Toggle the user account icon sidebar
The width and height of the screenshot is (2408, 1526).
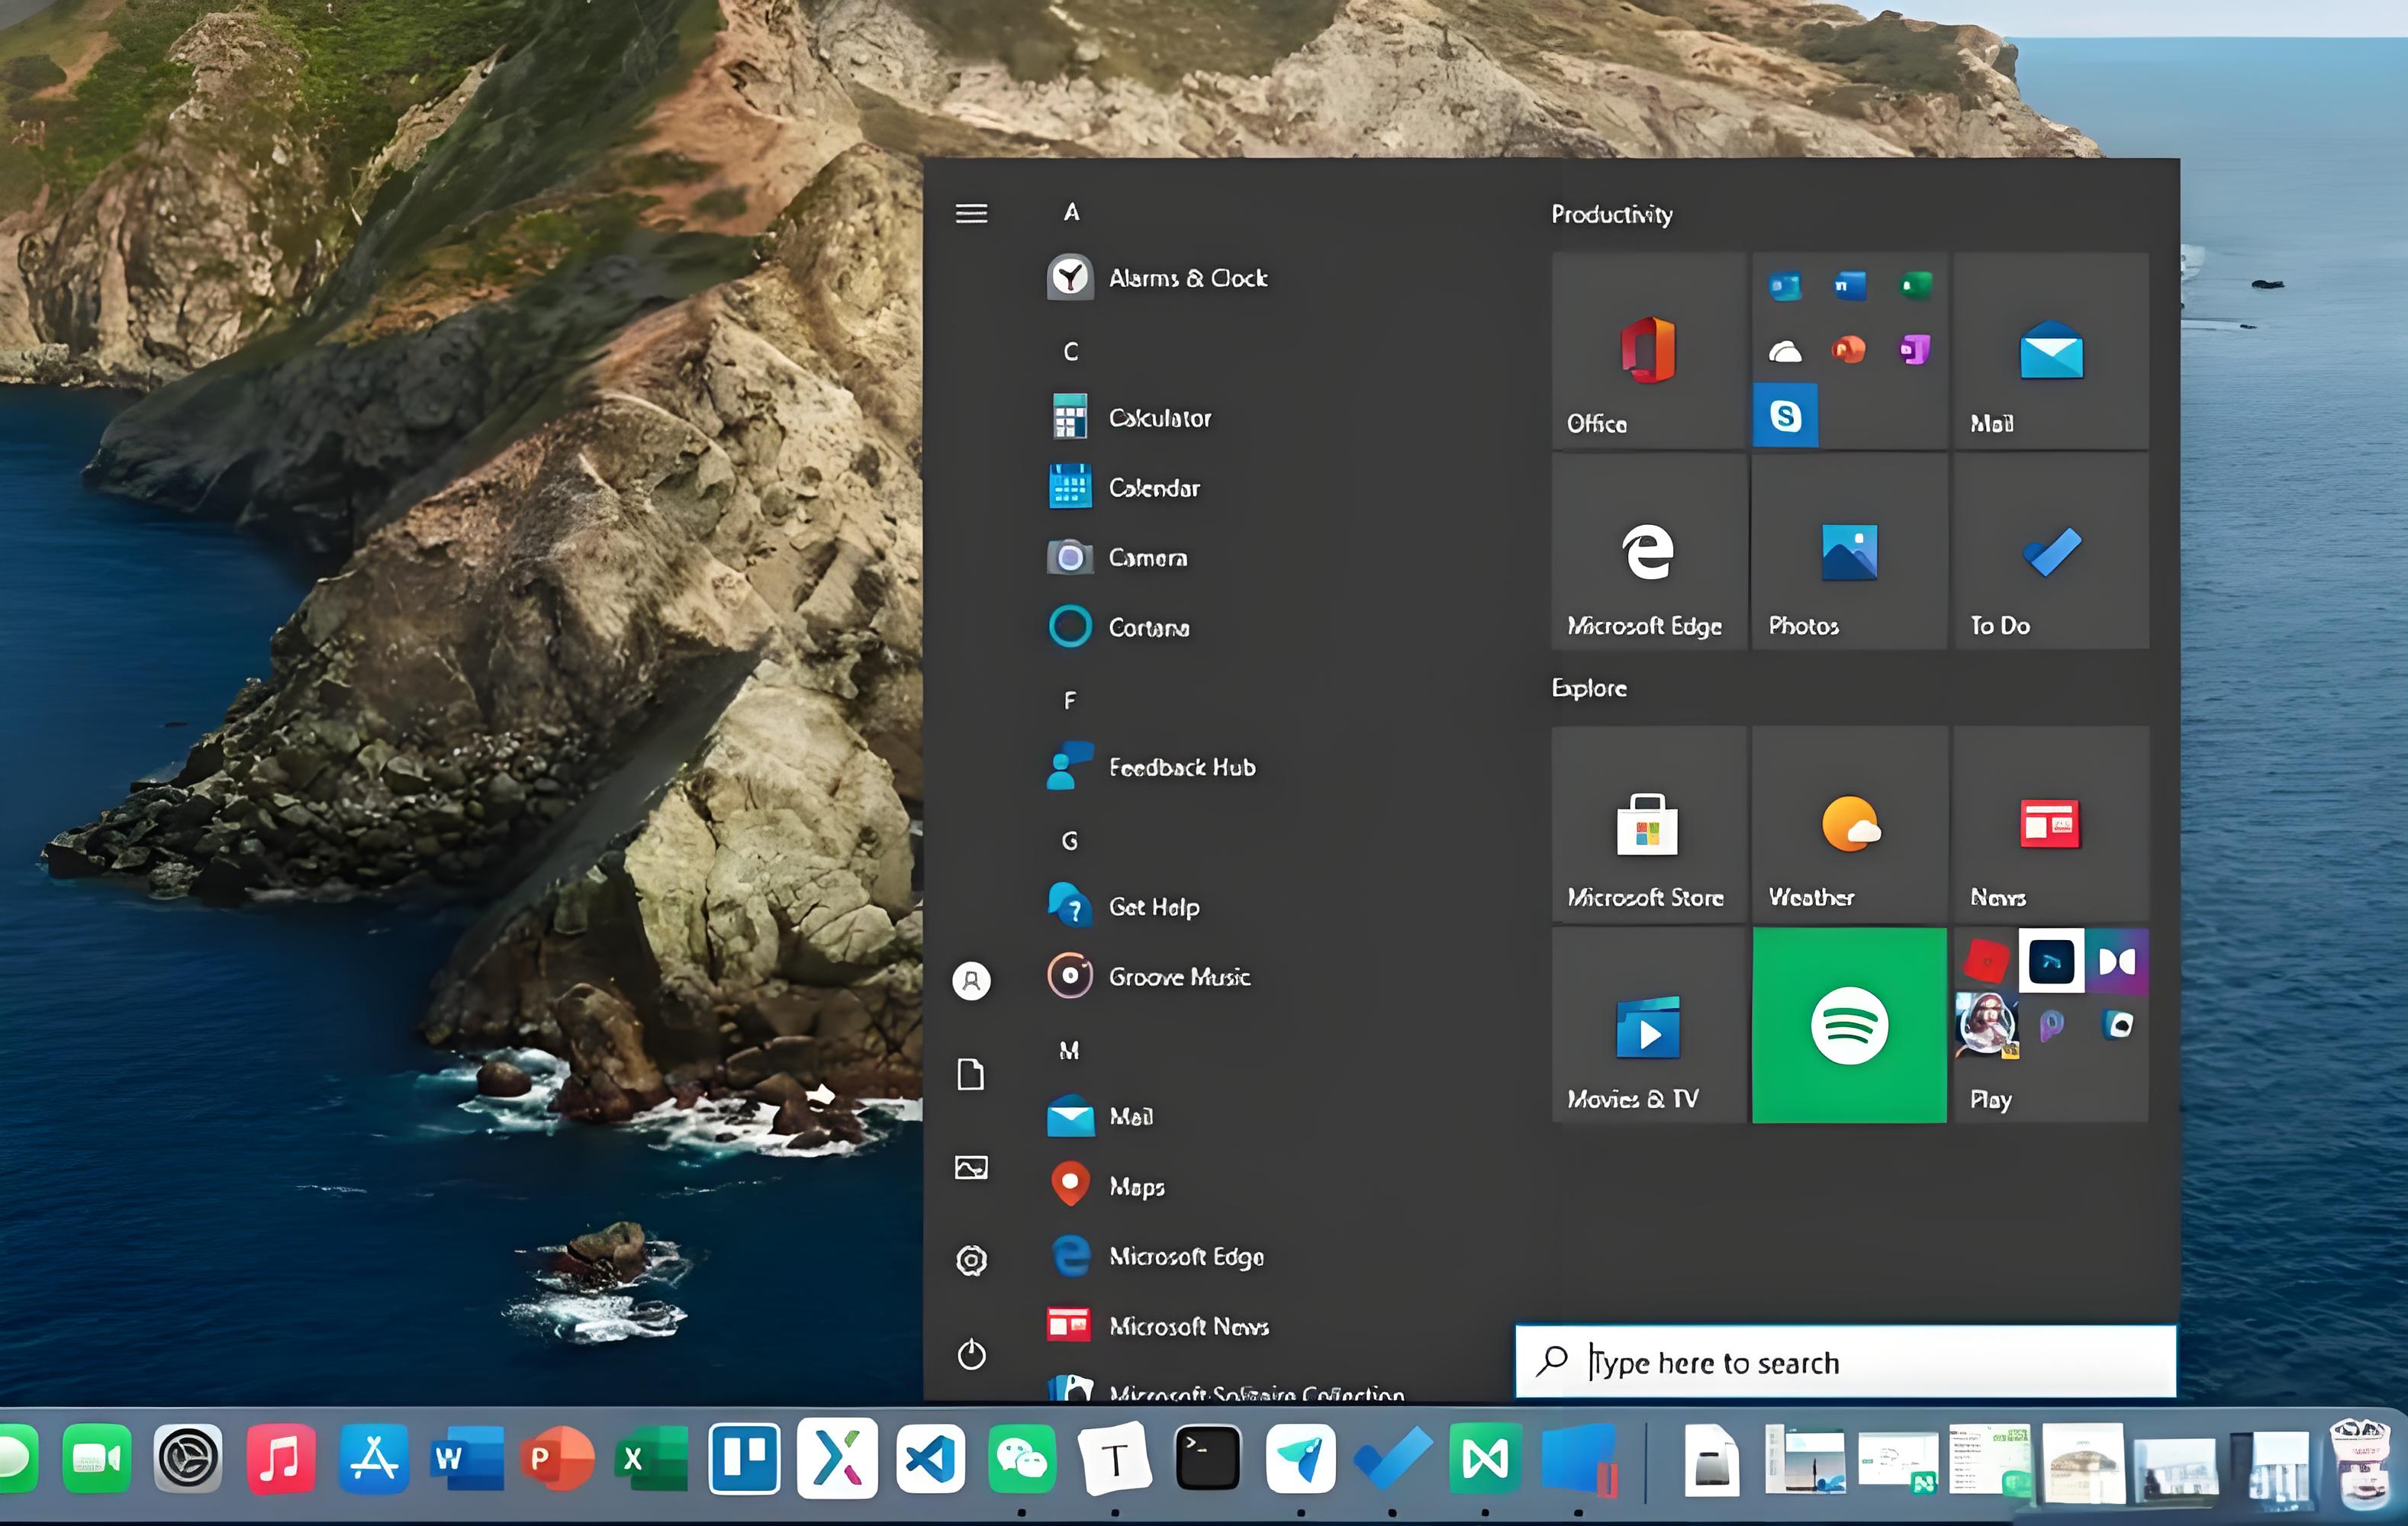point(972,980)
